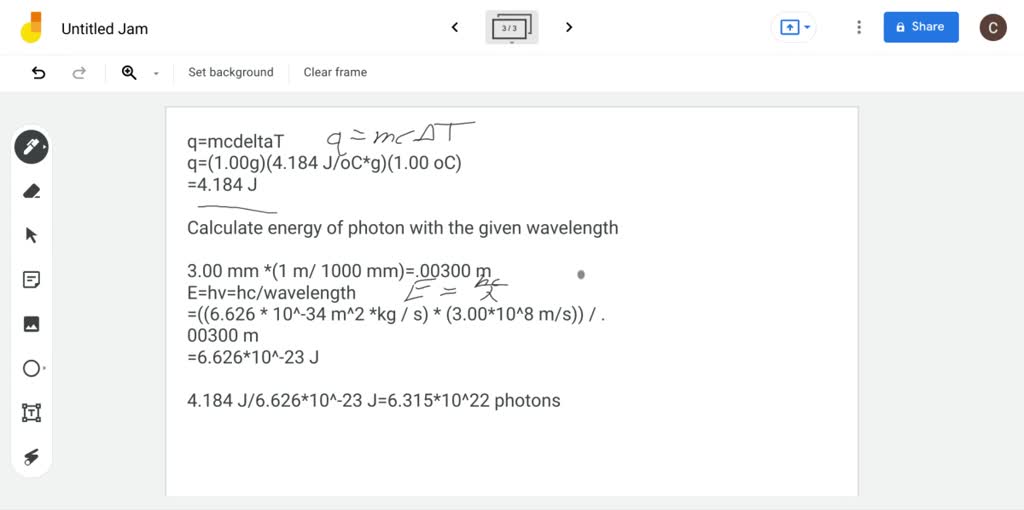Rename the Untitled Jam title

[105, 29]
